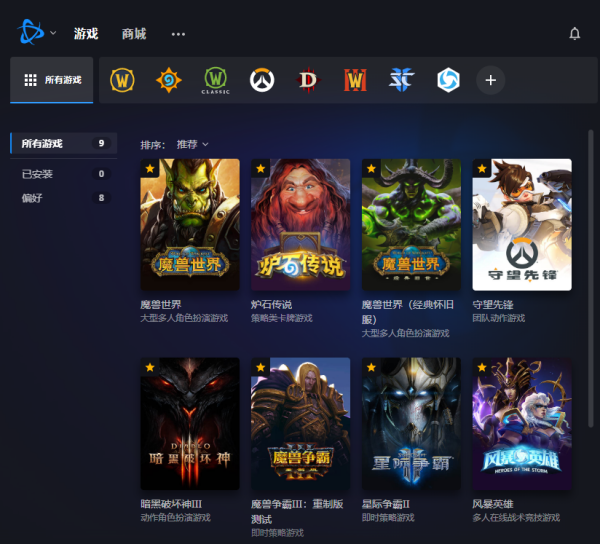
Task: Select the 所有游戏 grid tab
Action: click(52, 80)
